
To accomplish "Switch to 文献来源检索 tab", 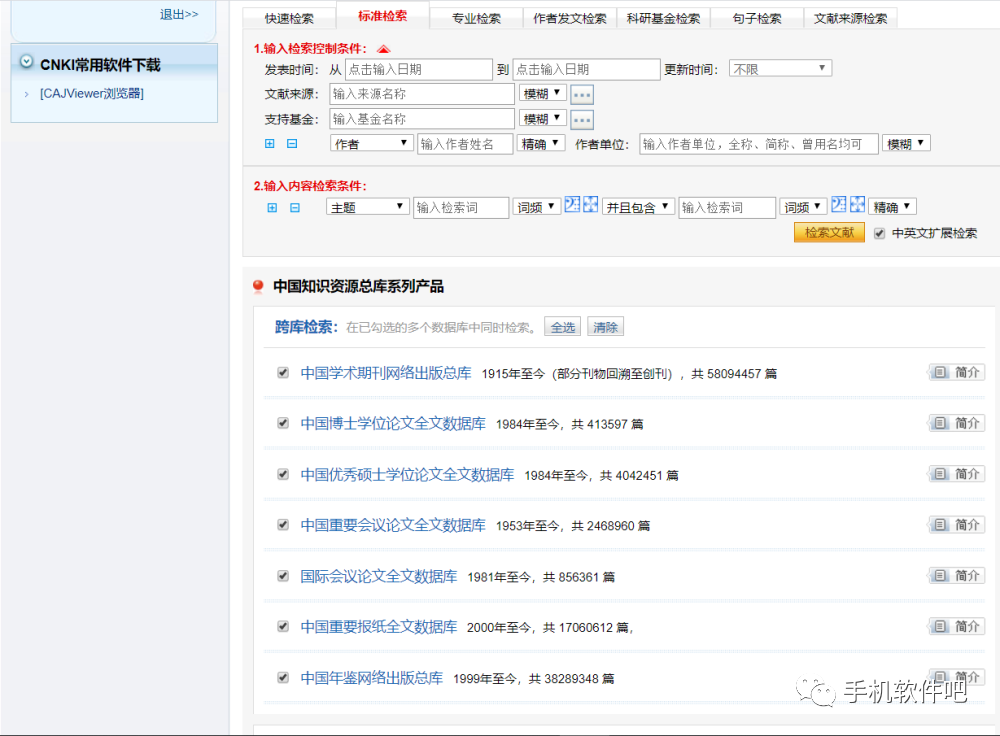I will (x=851, y=18).
